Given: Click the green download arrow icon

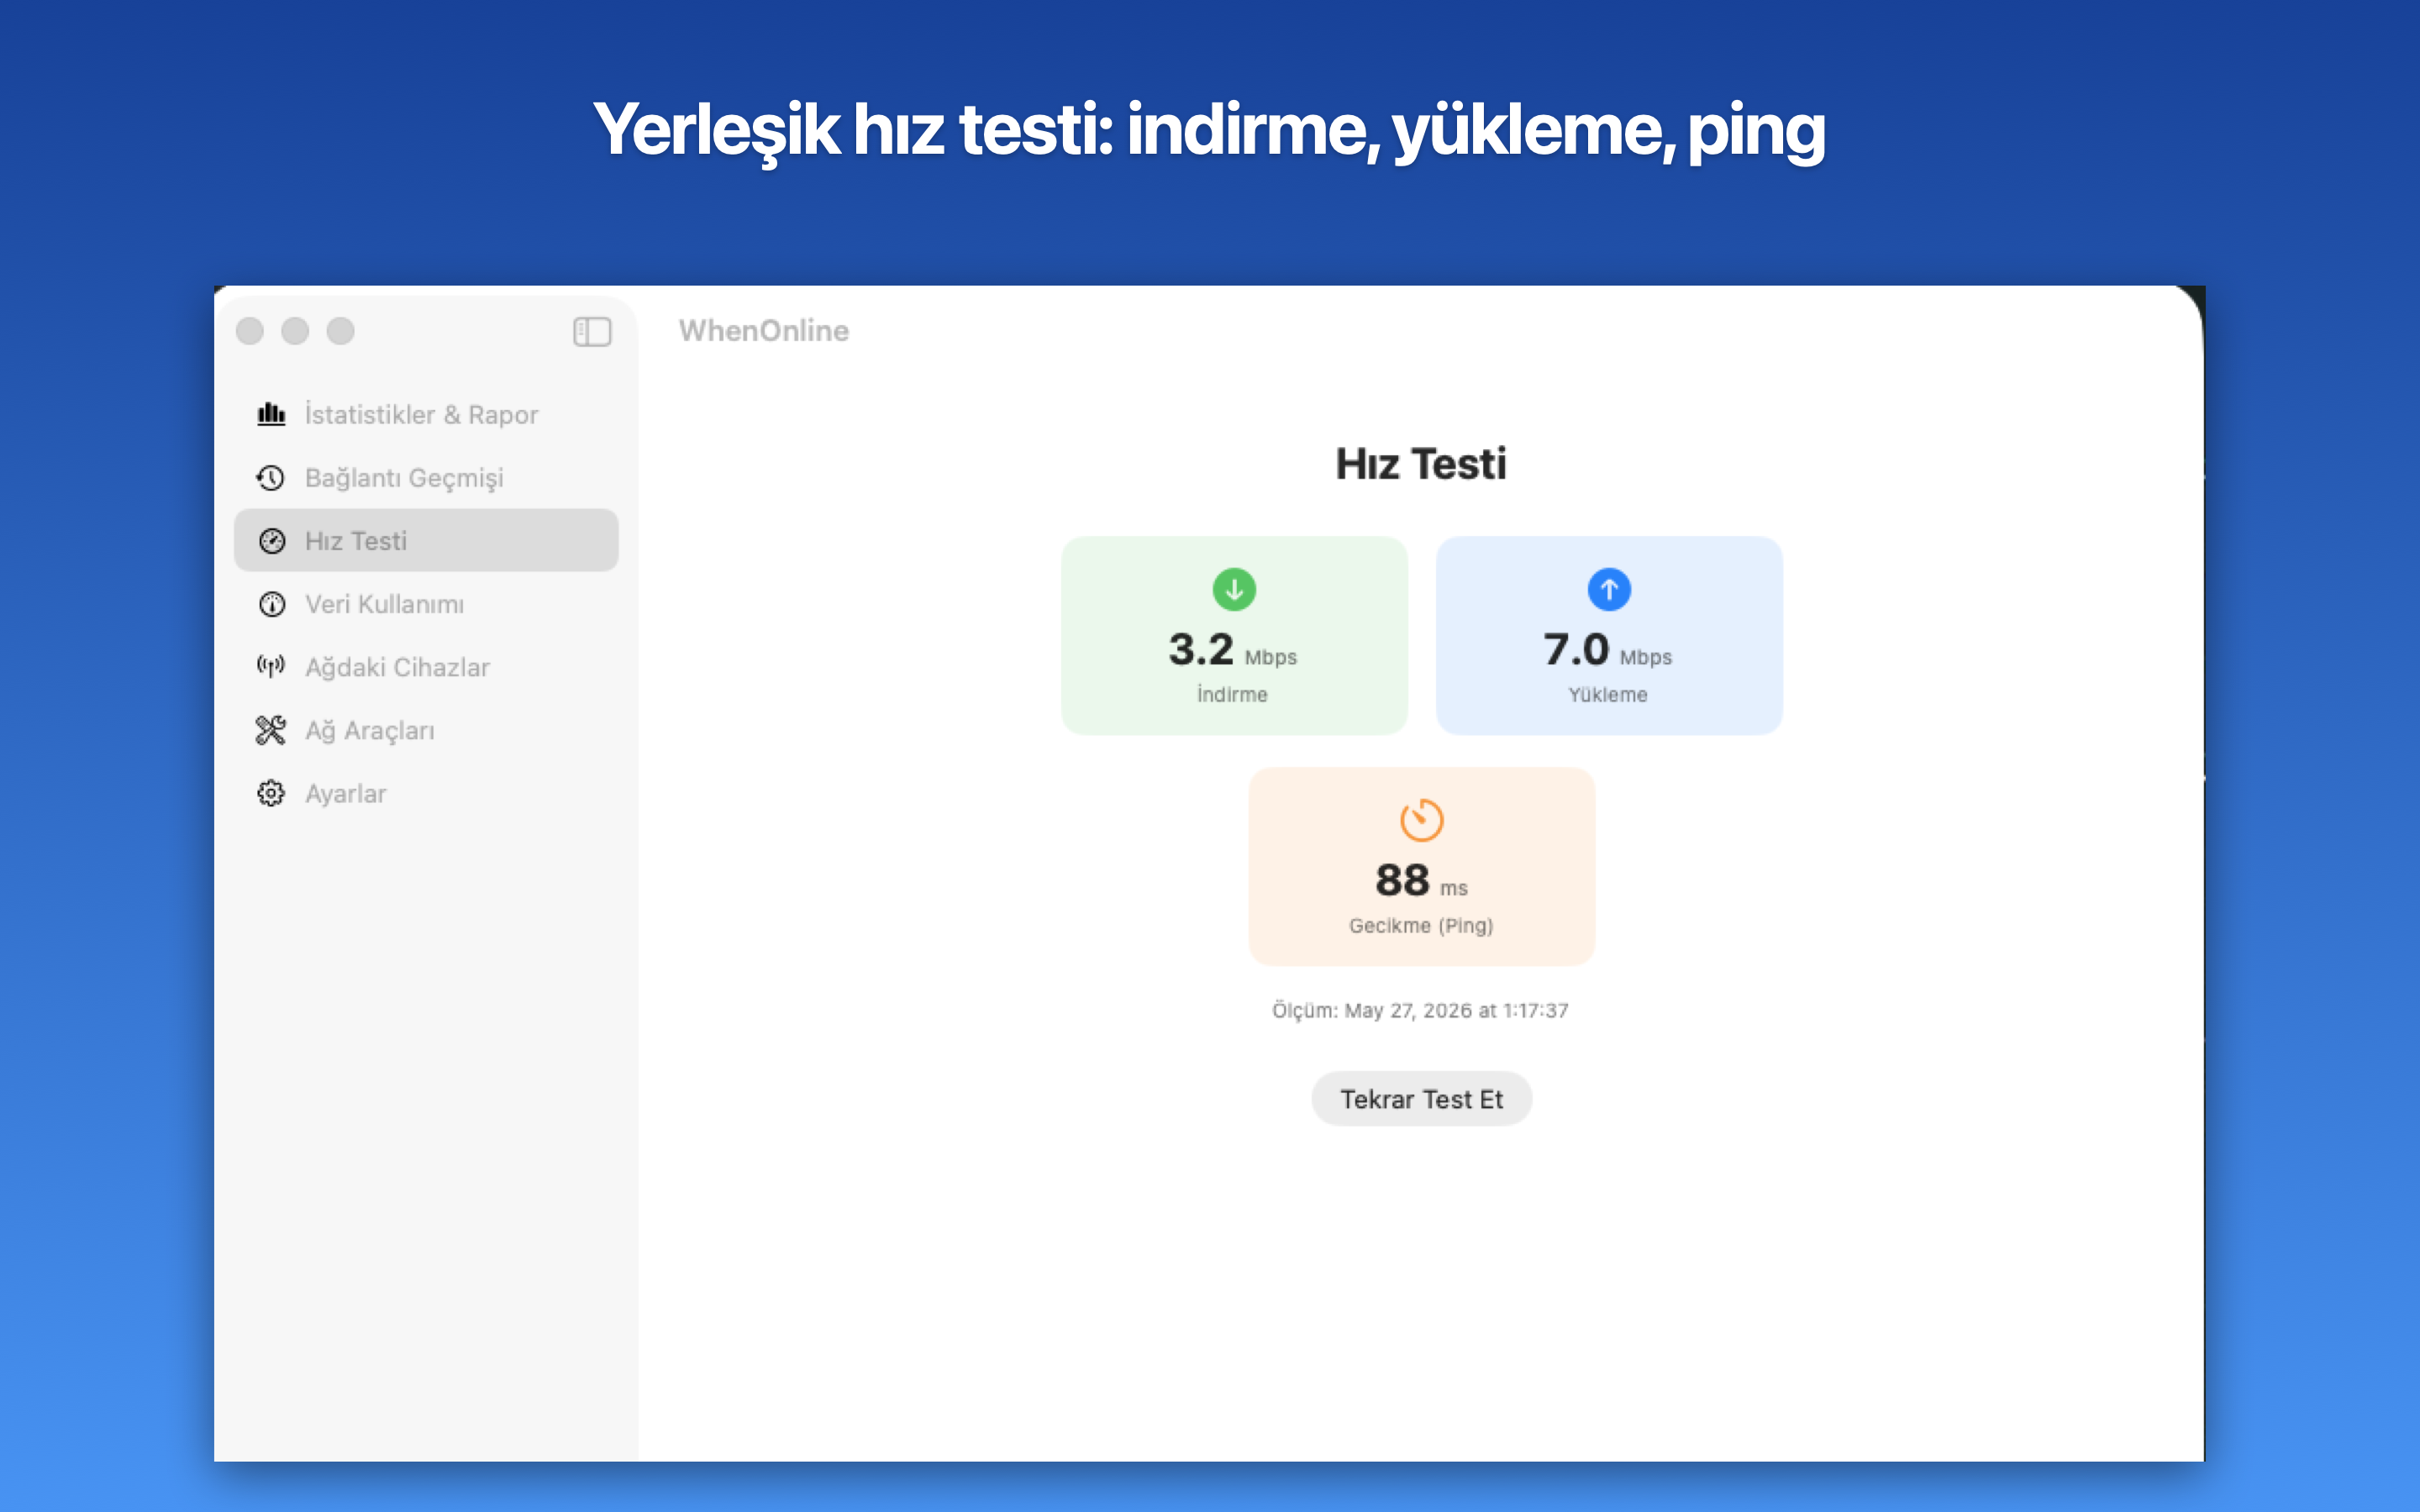Looking at the screenshot, I should point(1234,589).
